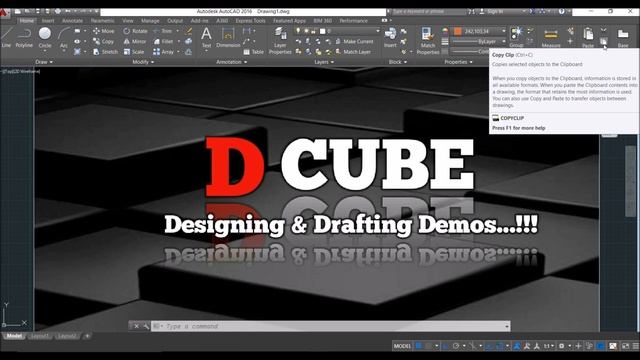This screenshot has width=640, height=360.
Task: Expand the Draw panel
Action: pos(44,62)
